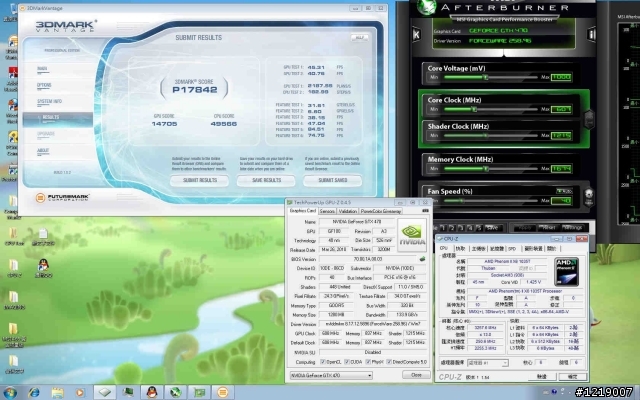Open the processor selection dropdown in CPU-Z

pyautogui.click(x=487, y=362)
